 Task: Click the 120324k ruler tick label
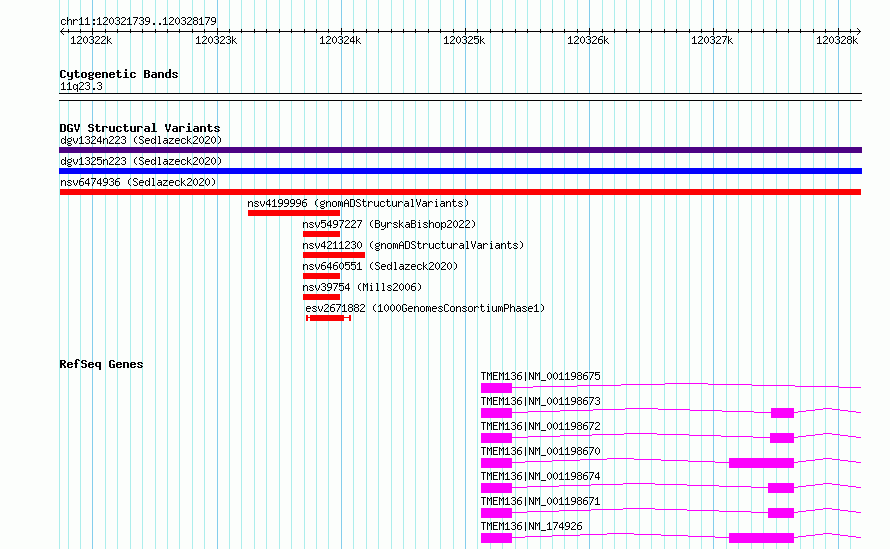(339, 40)
